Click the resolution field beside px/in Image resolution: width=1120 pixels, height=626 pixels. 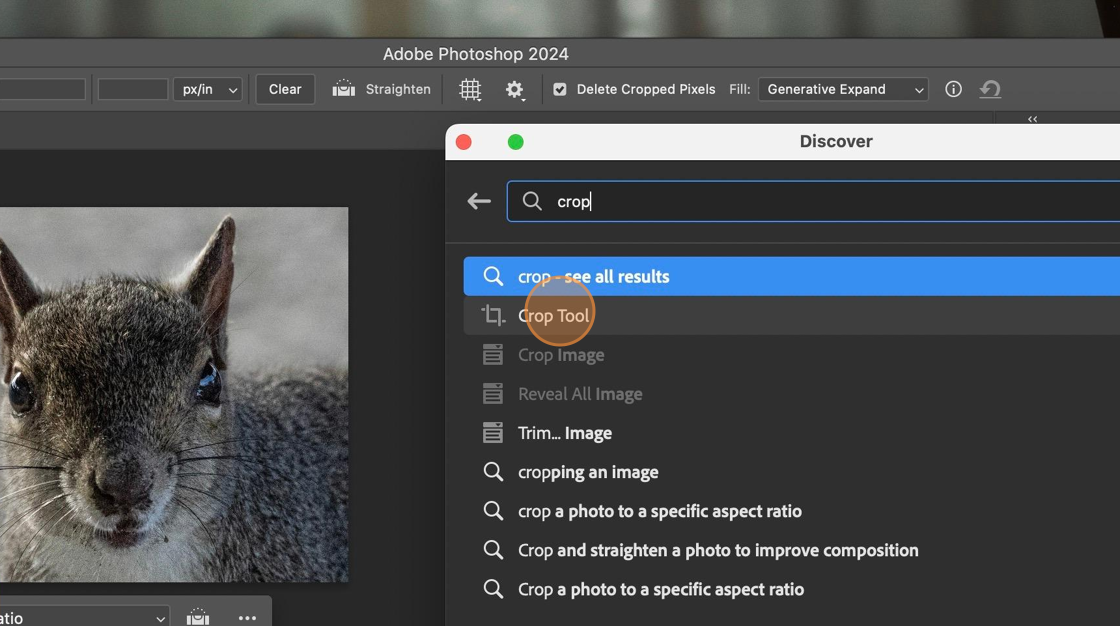(x=133, y=89)
